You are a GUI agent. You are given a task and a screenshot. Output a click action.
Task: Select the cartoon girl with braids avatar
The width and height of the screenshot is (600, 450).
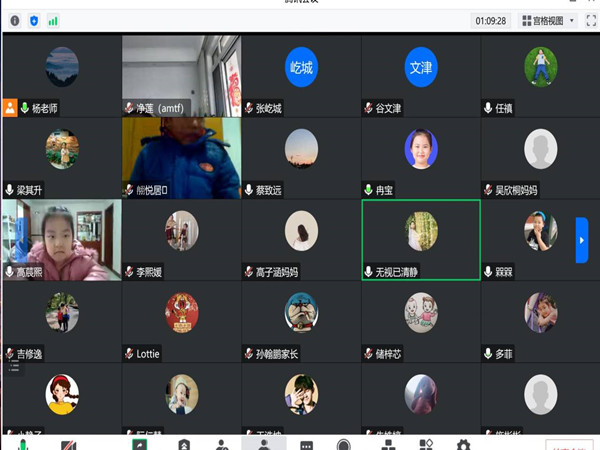tap(62, 395)
